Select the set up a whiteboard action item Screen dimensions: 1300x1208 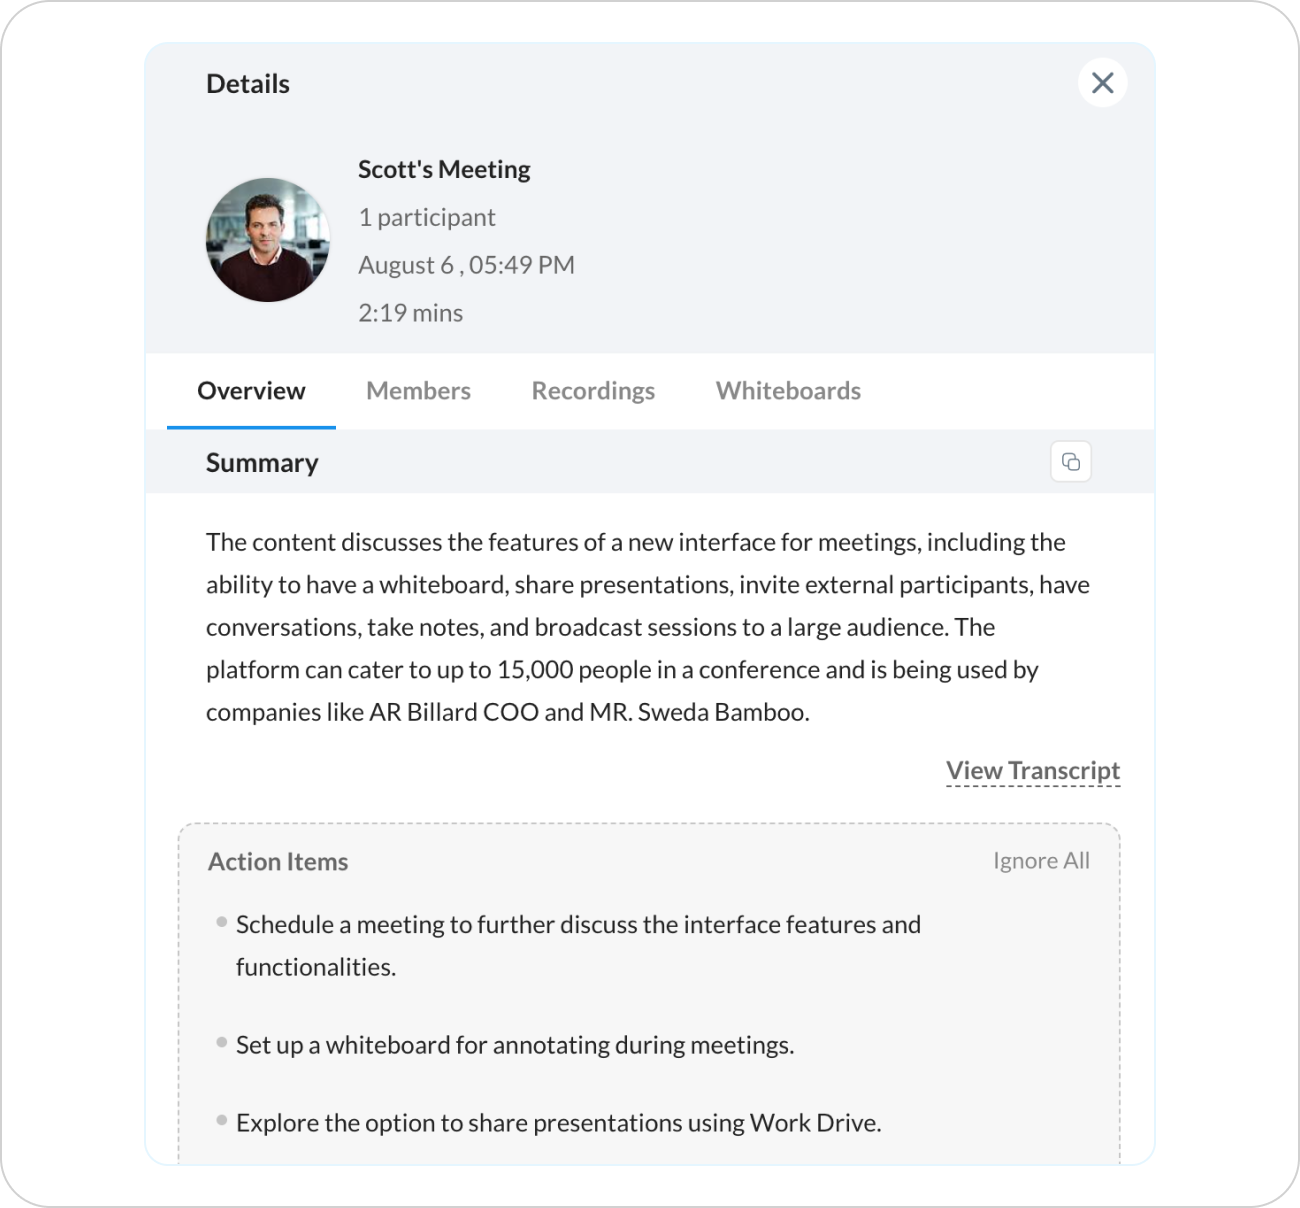[x=515, y=1045]
